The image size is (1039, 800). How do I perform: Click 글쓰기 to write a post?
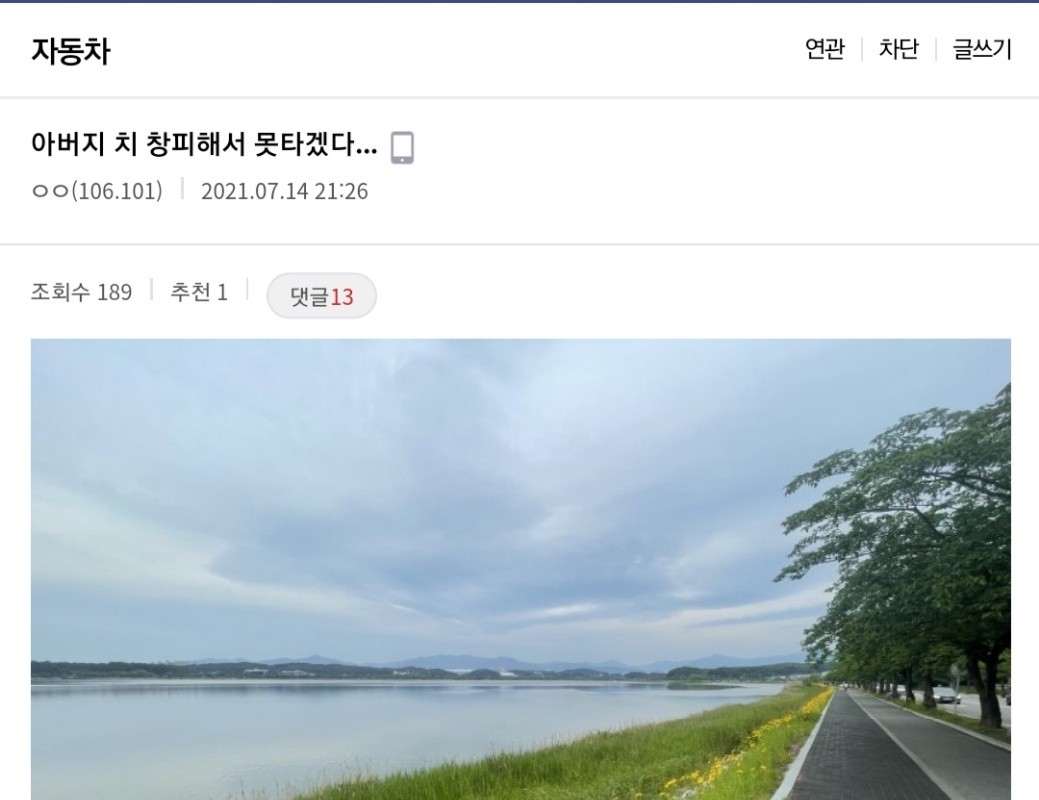tap(981, 49)
